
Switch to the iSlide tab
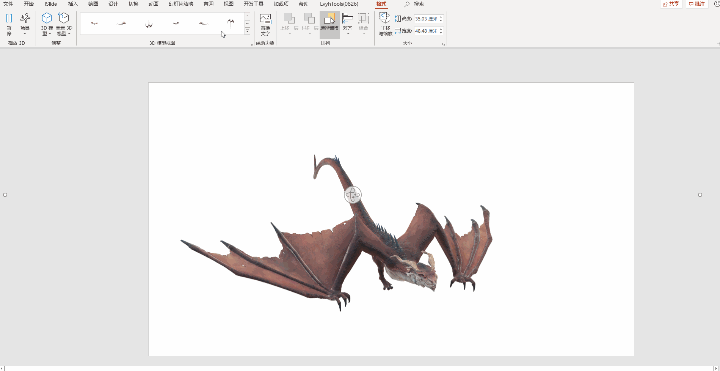[51, 4]
